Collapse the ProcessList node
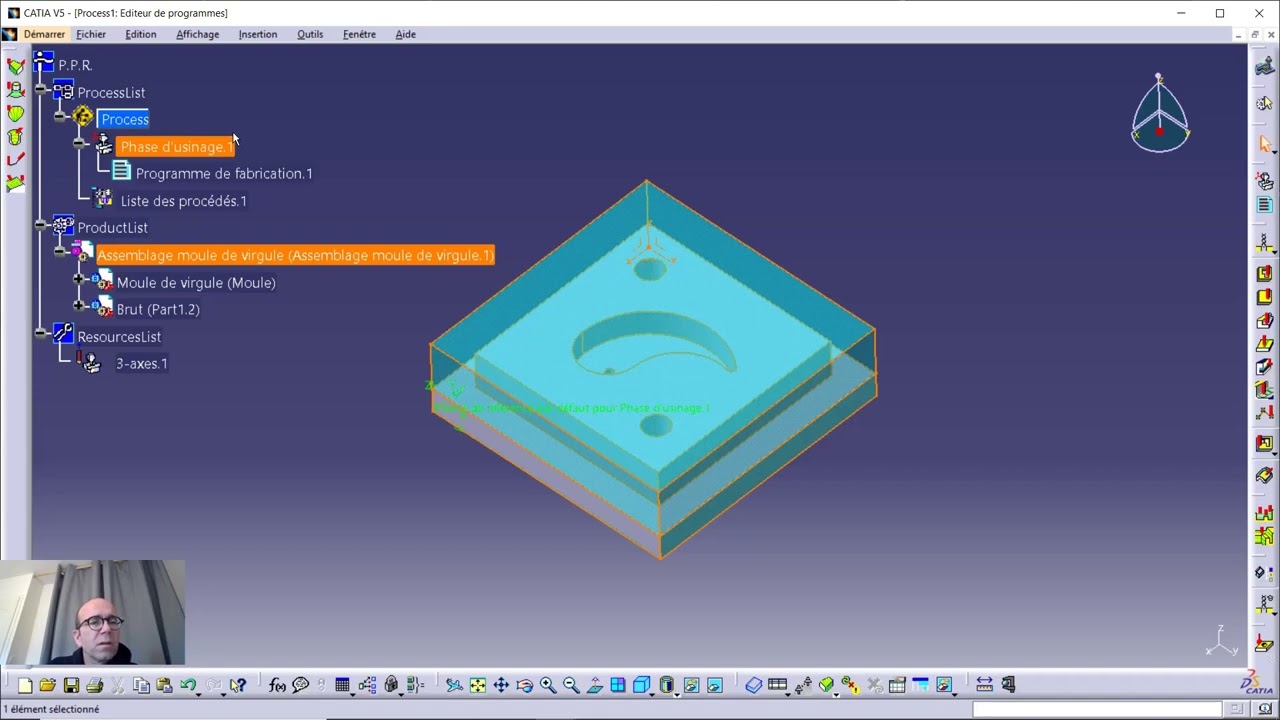Image resolution: width=1280 pixels, height=720 pixels. (42, 90)
